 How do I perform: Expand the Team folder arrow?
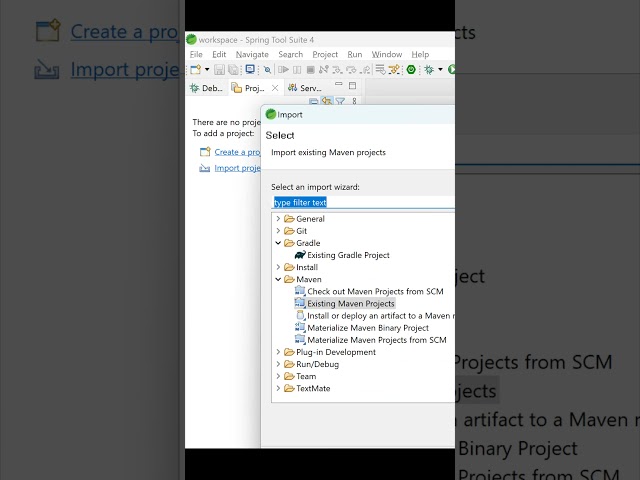pos(278,376)
